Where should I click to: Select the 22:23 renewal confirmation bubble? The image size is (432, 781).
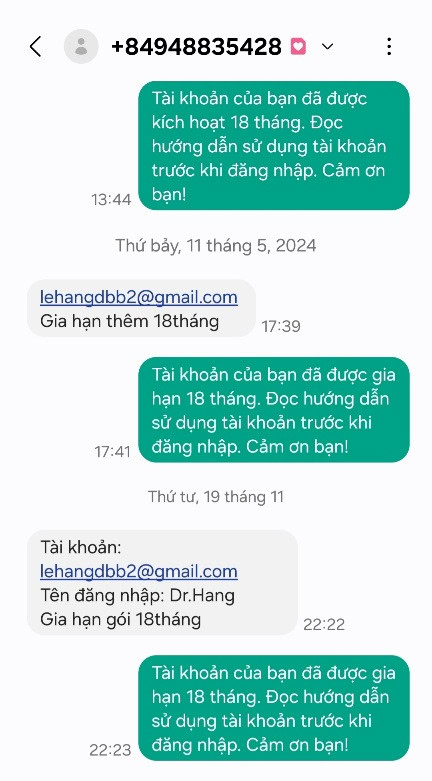[x=274, y=708]
